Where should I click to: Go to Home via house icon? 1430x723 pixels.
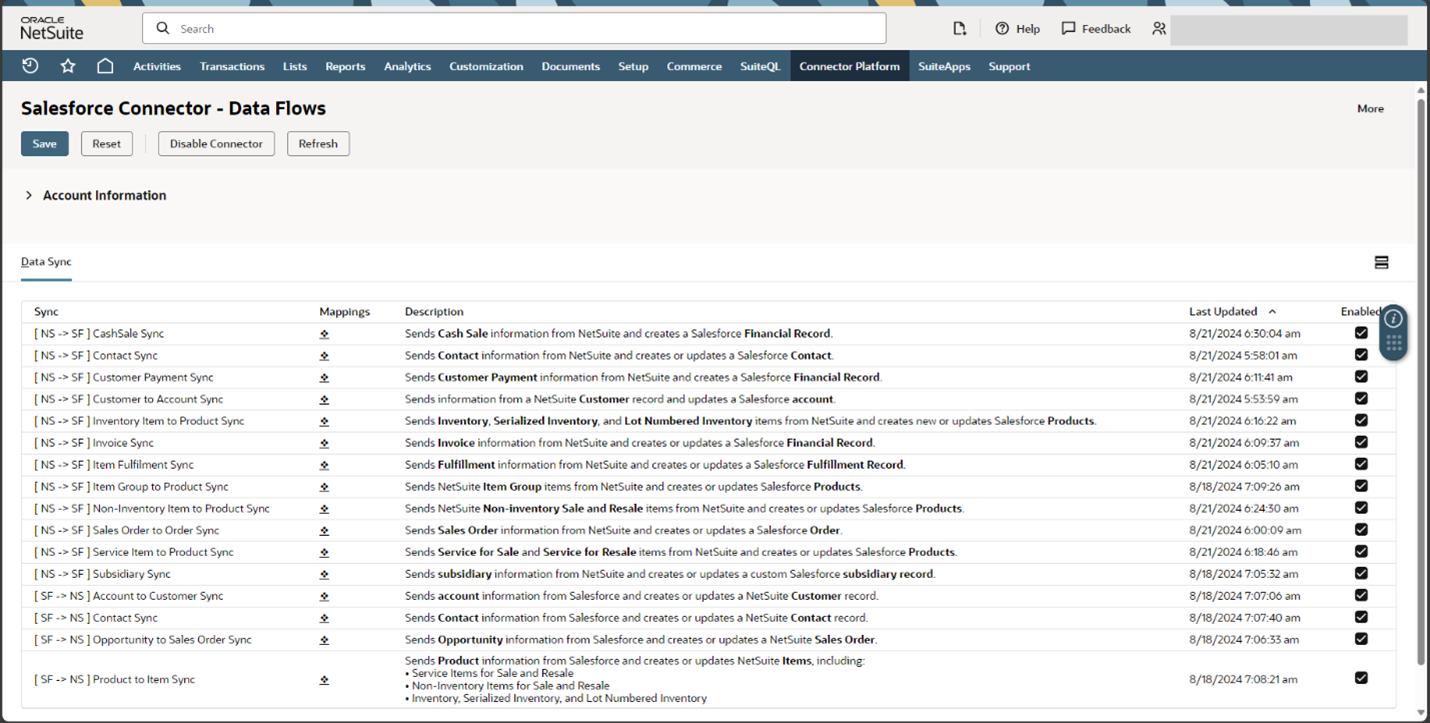tap(105, 66)
